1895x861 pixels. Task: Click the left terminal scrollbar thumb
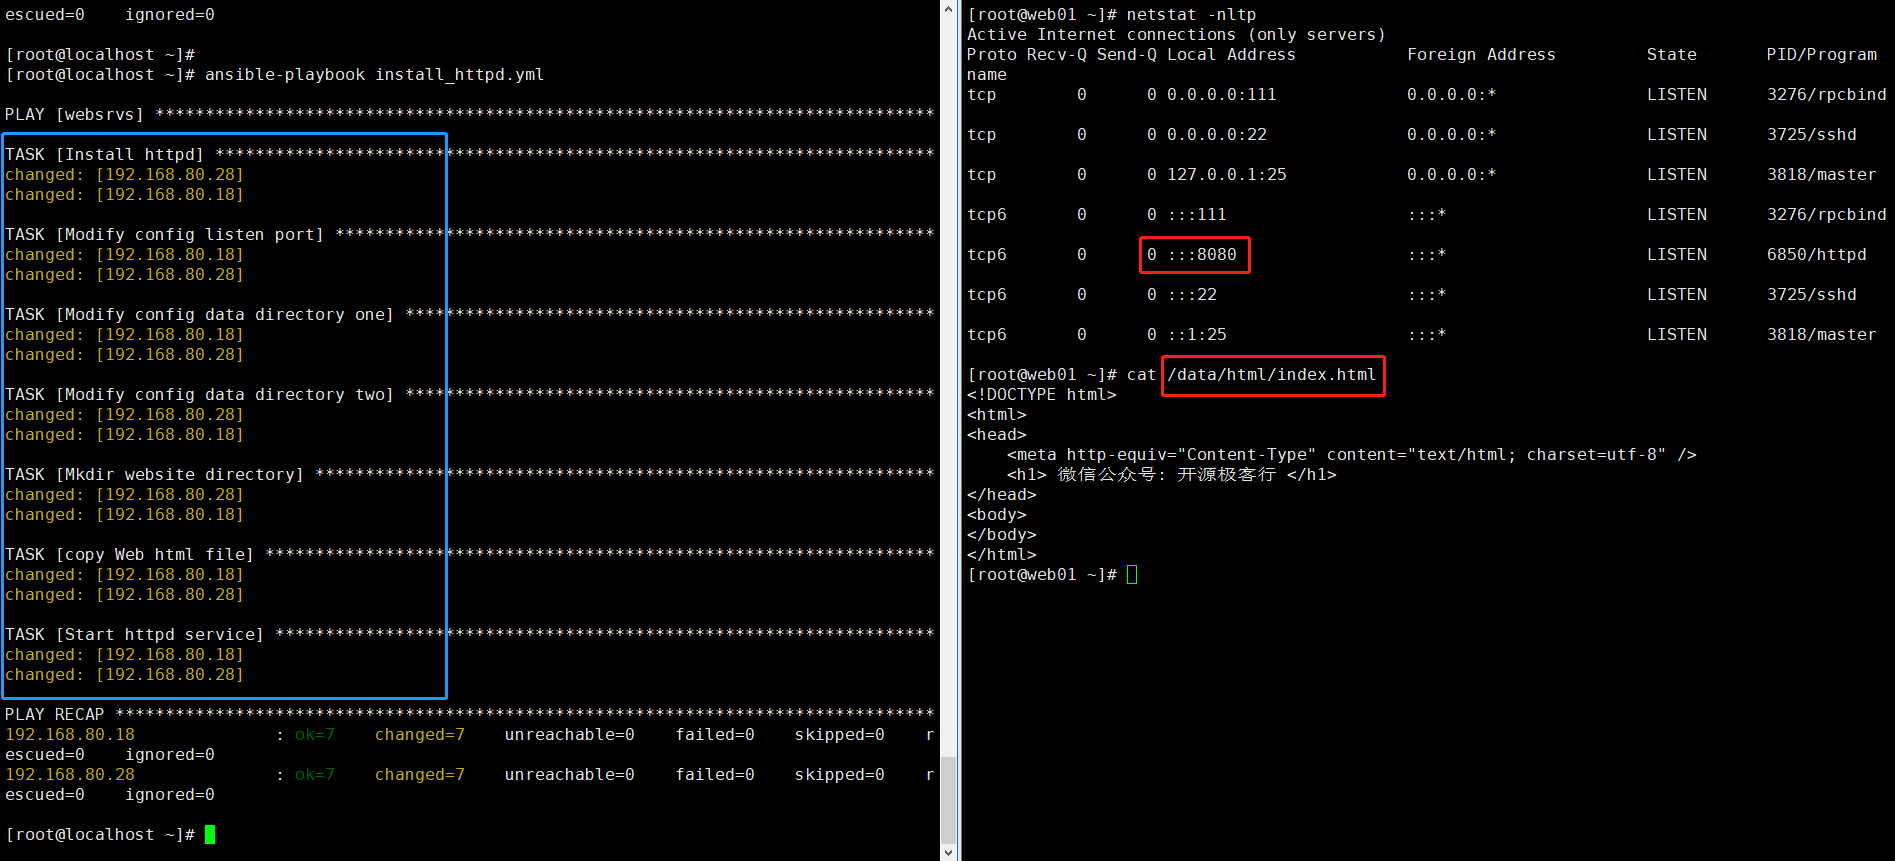(948, 800)
